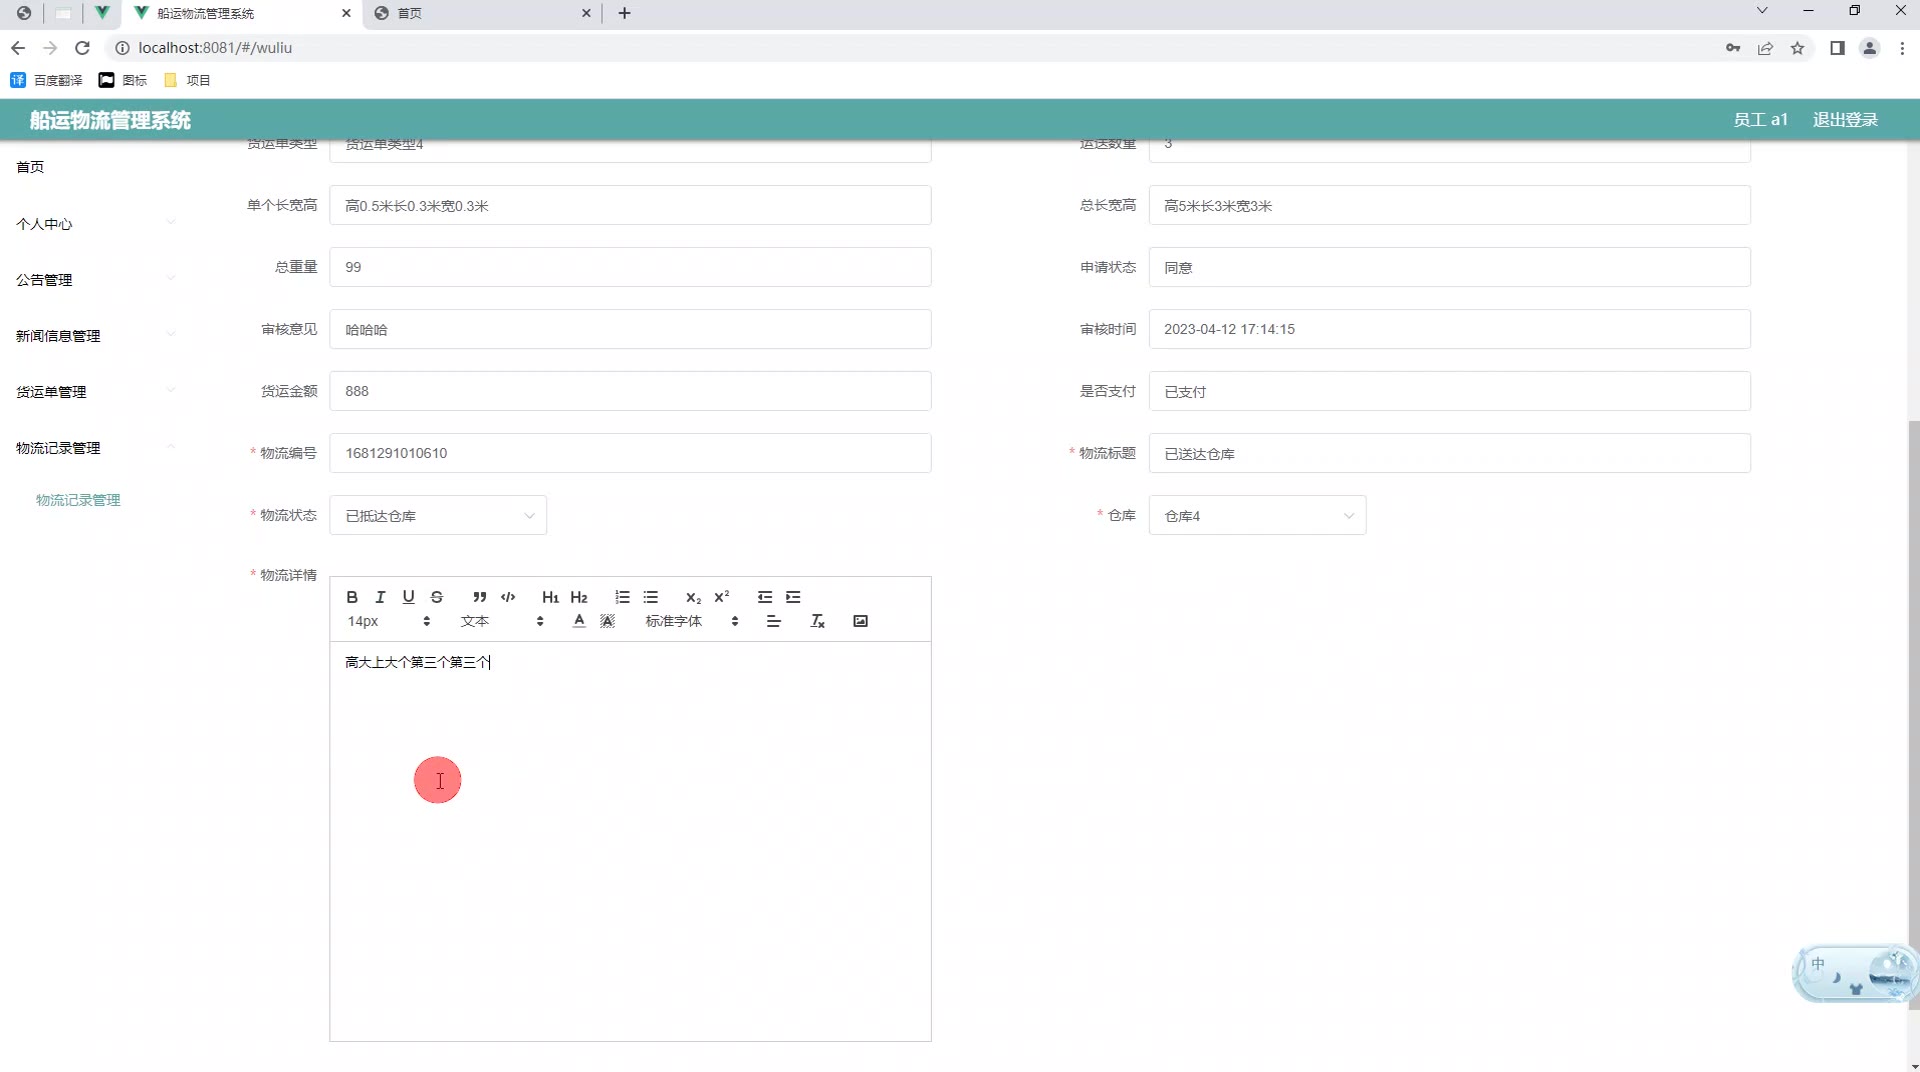Collapse the 物流记录管理 parent menu

pyautogui.click(x=95, y=448)
